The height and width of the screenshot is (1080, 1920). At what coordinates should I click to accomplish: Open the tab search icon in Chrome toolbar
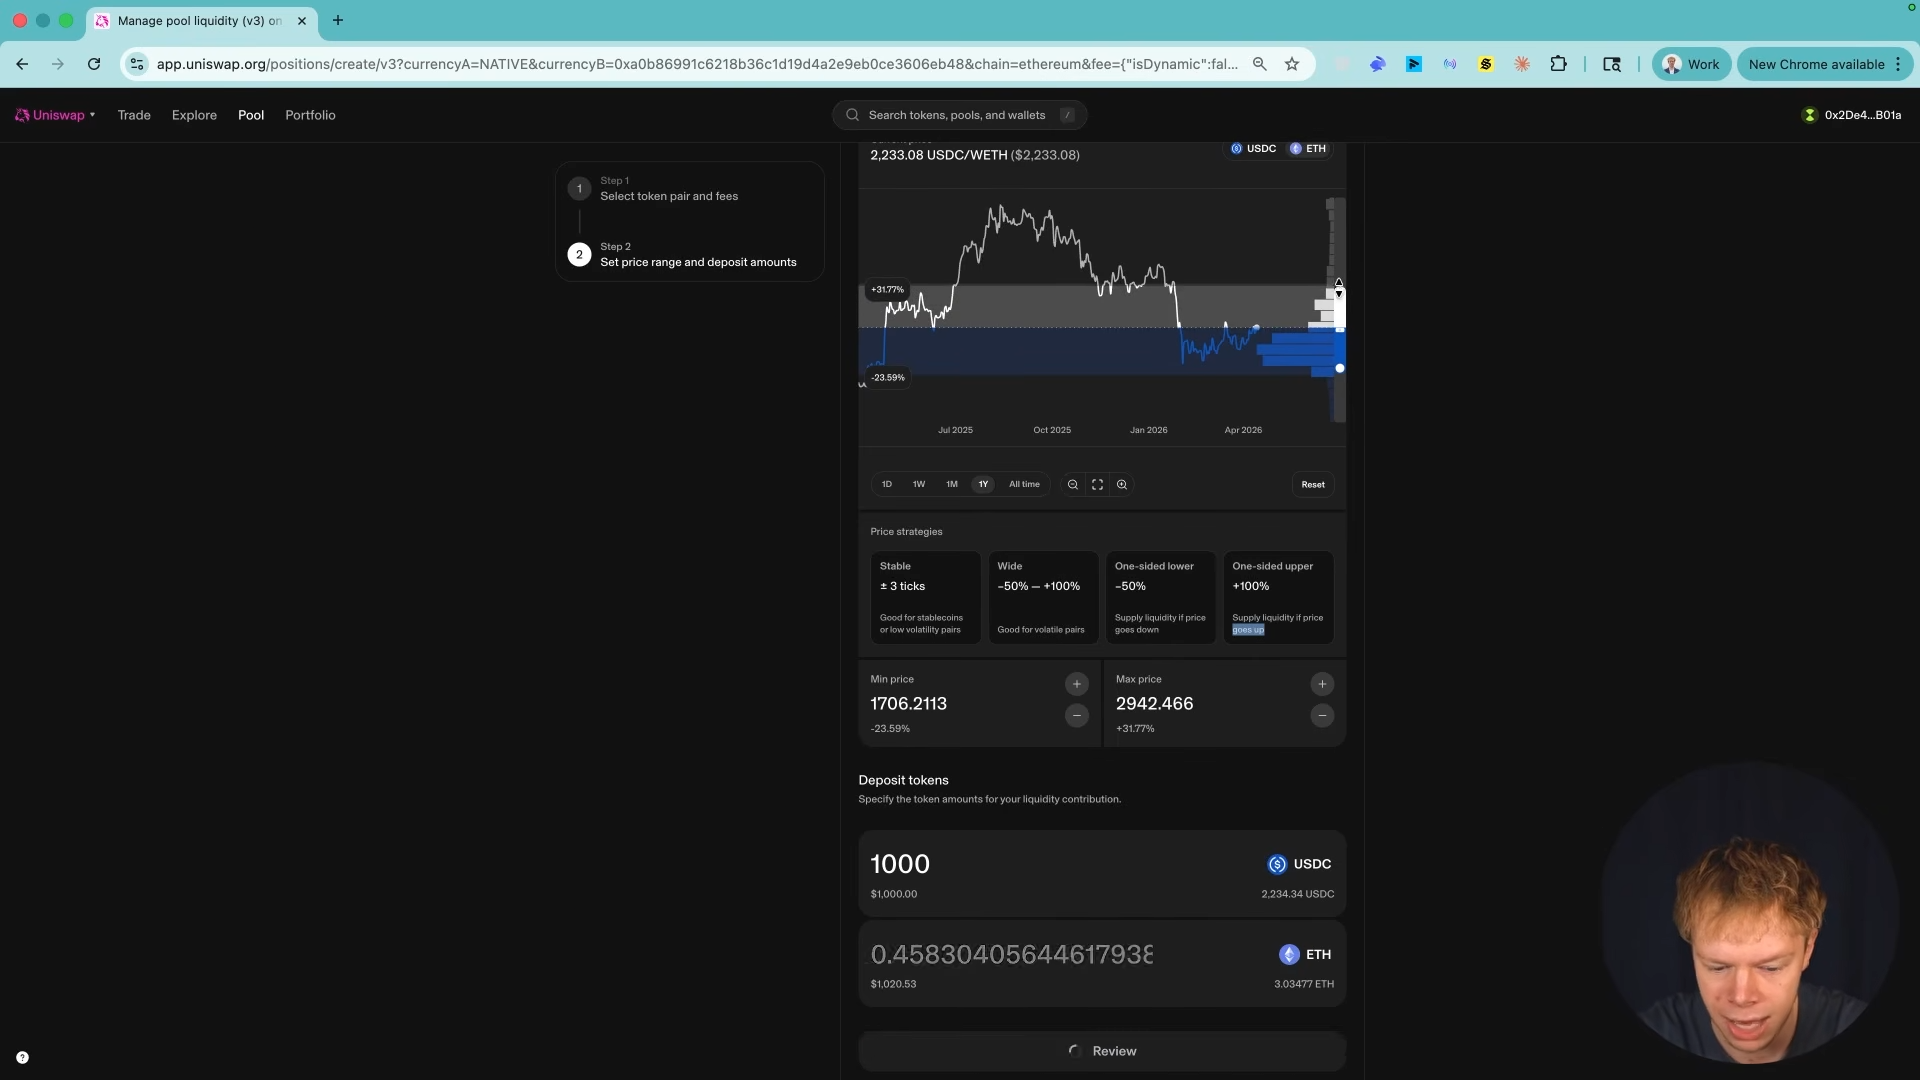pyautogui.click(x=1612, y=64)
